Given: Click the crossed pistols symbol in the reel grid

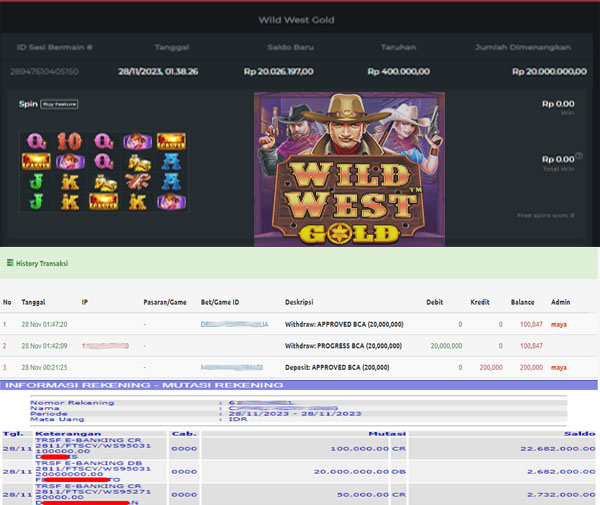Looking at the screenshot, I should click(137, 182).
